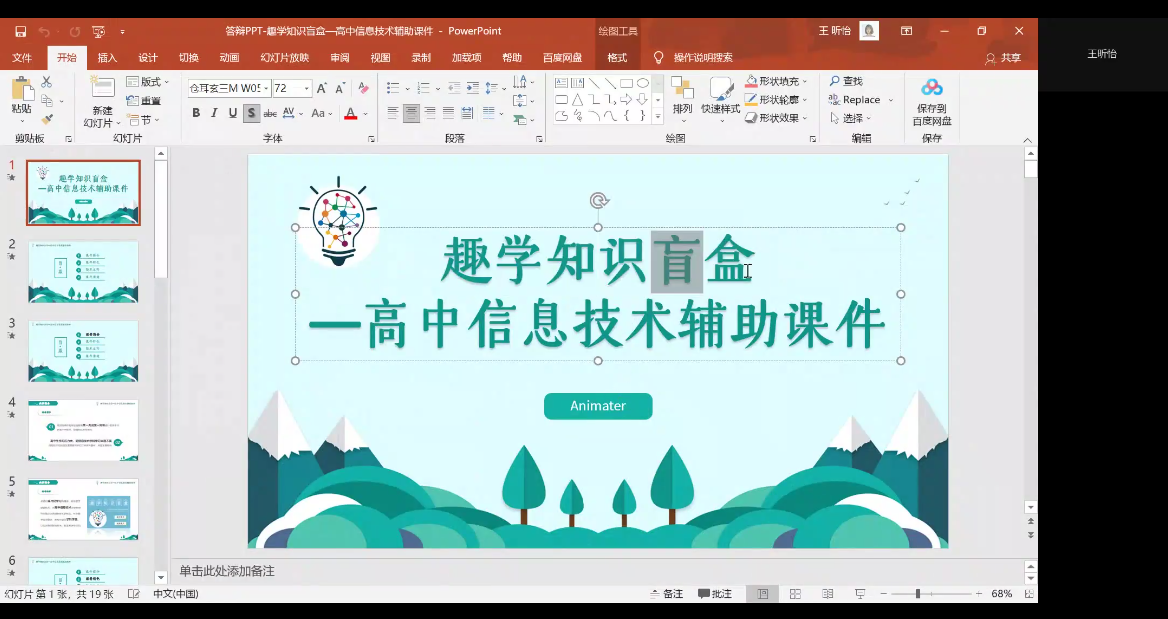Click the 选择 Select button
This screenshot has width=1168, height=619.
pos(851,118)
